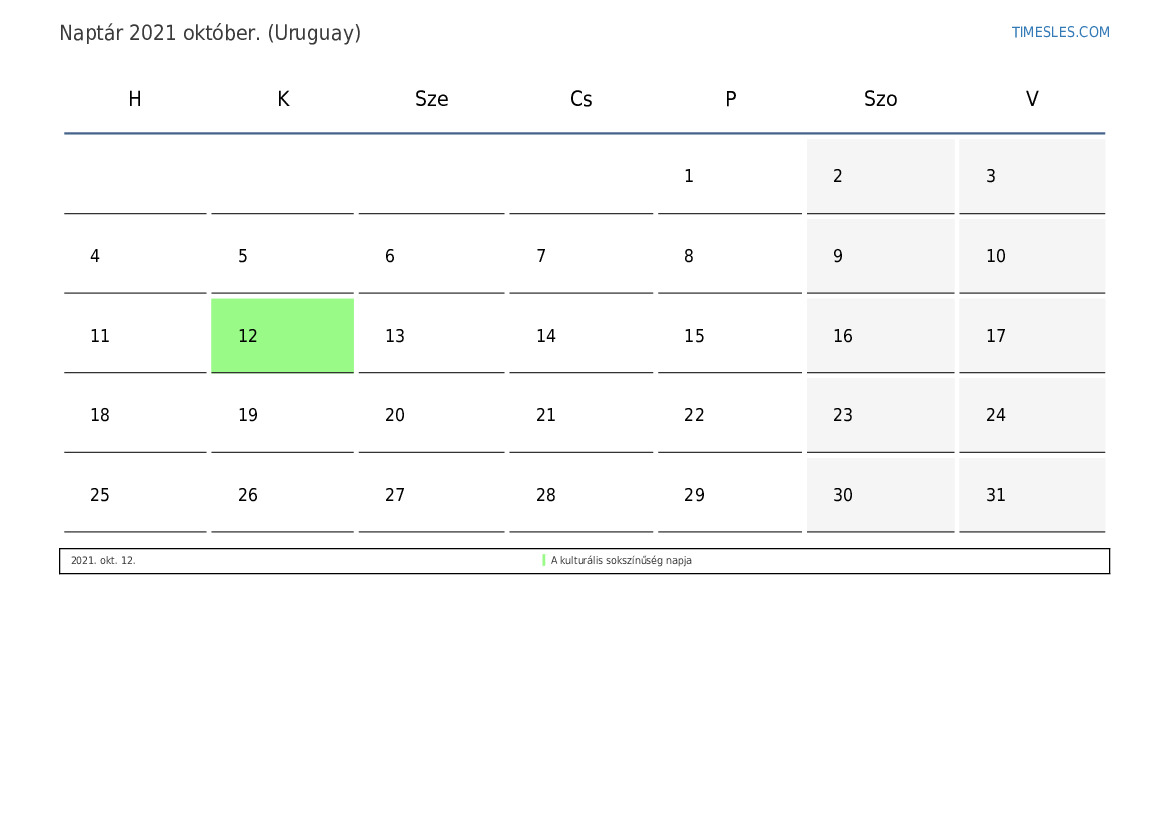Select the date October 1

pyautogui.click(x=730, y=176)
